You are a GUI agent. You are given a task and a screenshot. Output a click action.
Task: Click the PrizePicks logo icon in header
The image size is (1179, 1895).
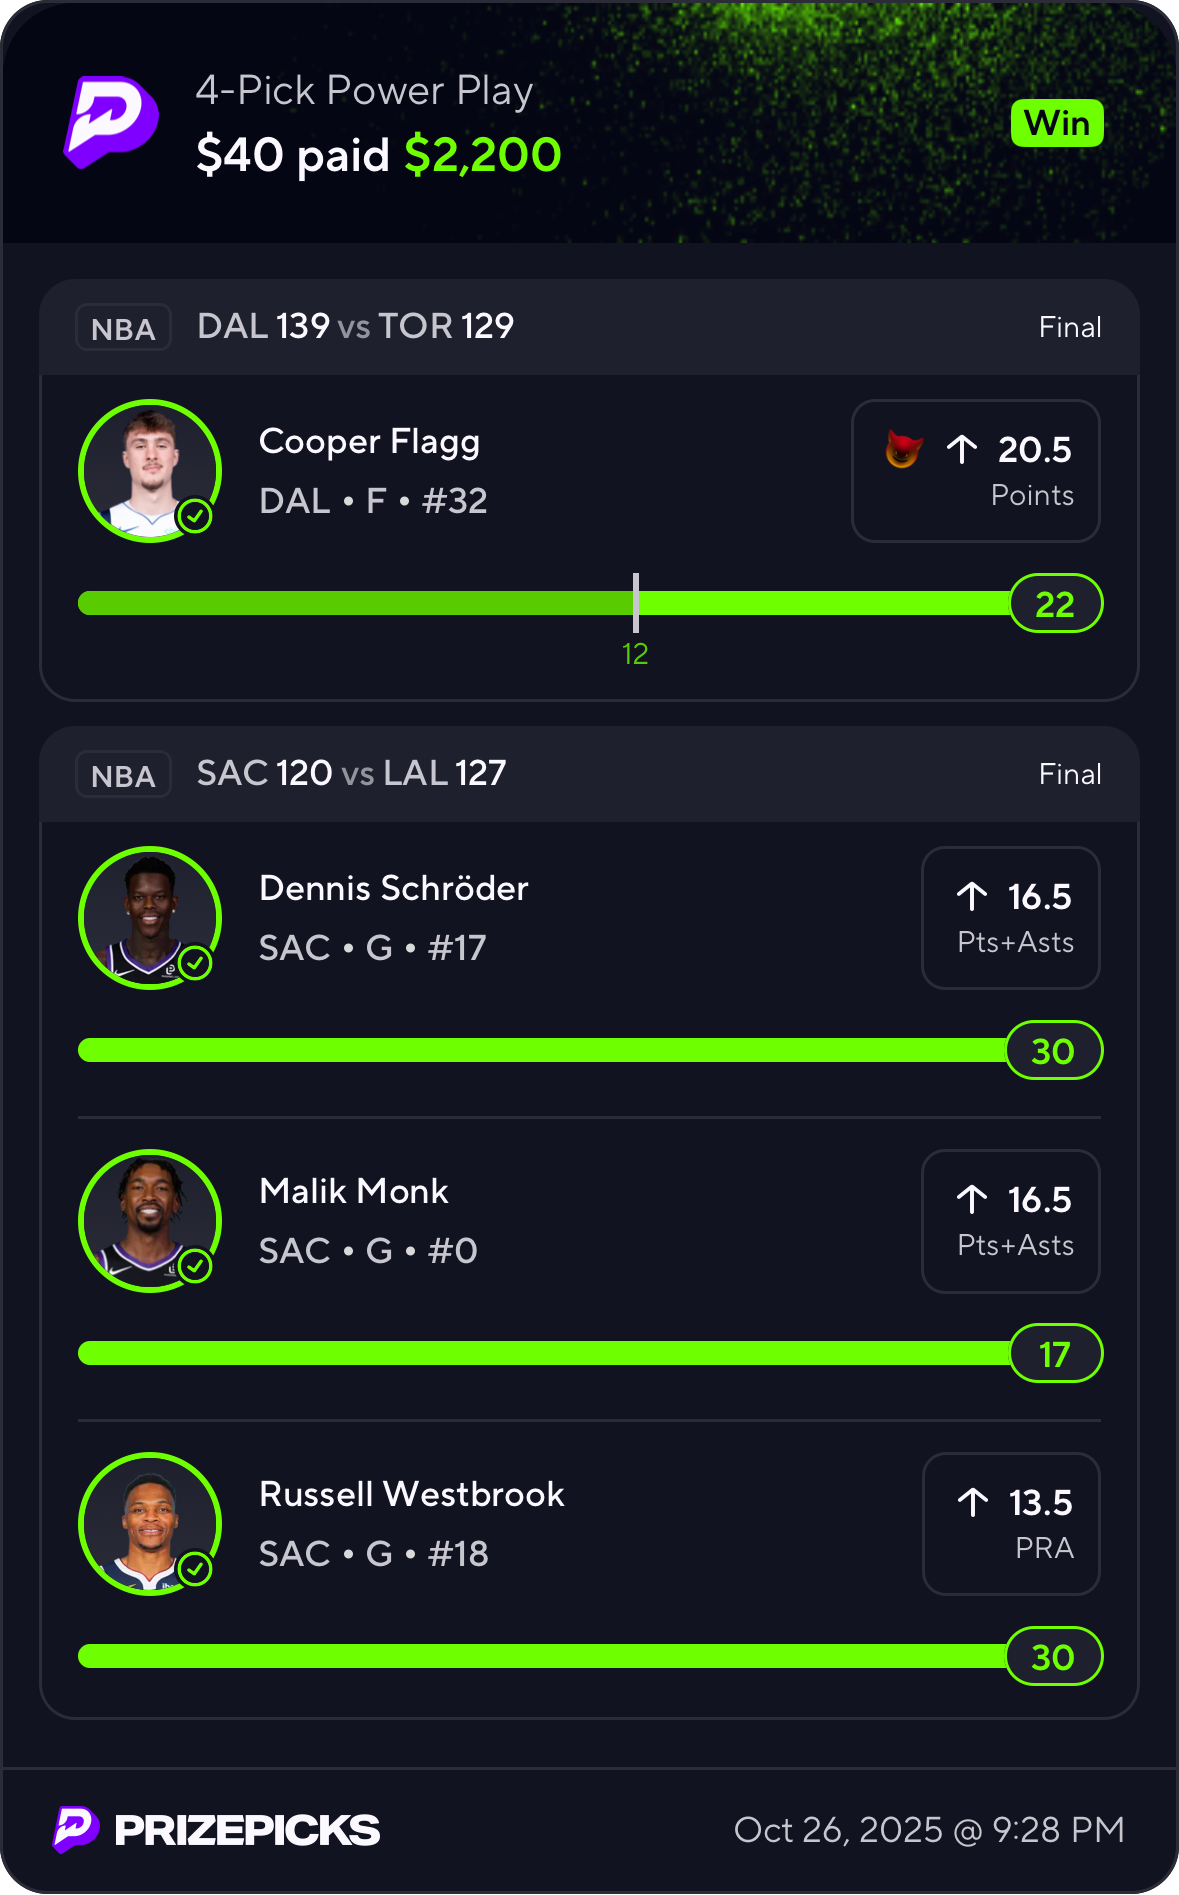(111, 121)
